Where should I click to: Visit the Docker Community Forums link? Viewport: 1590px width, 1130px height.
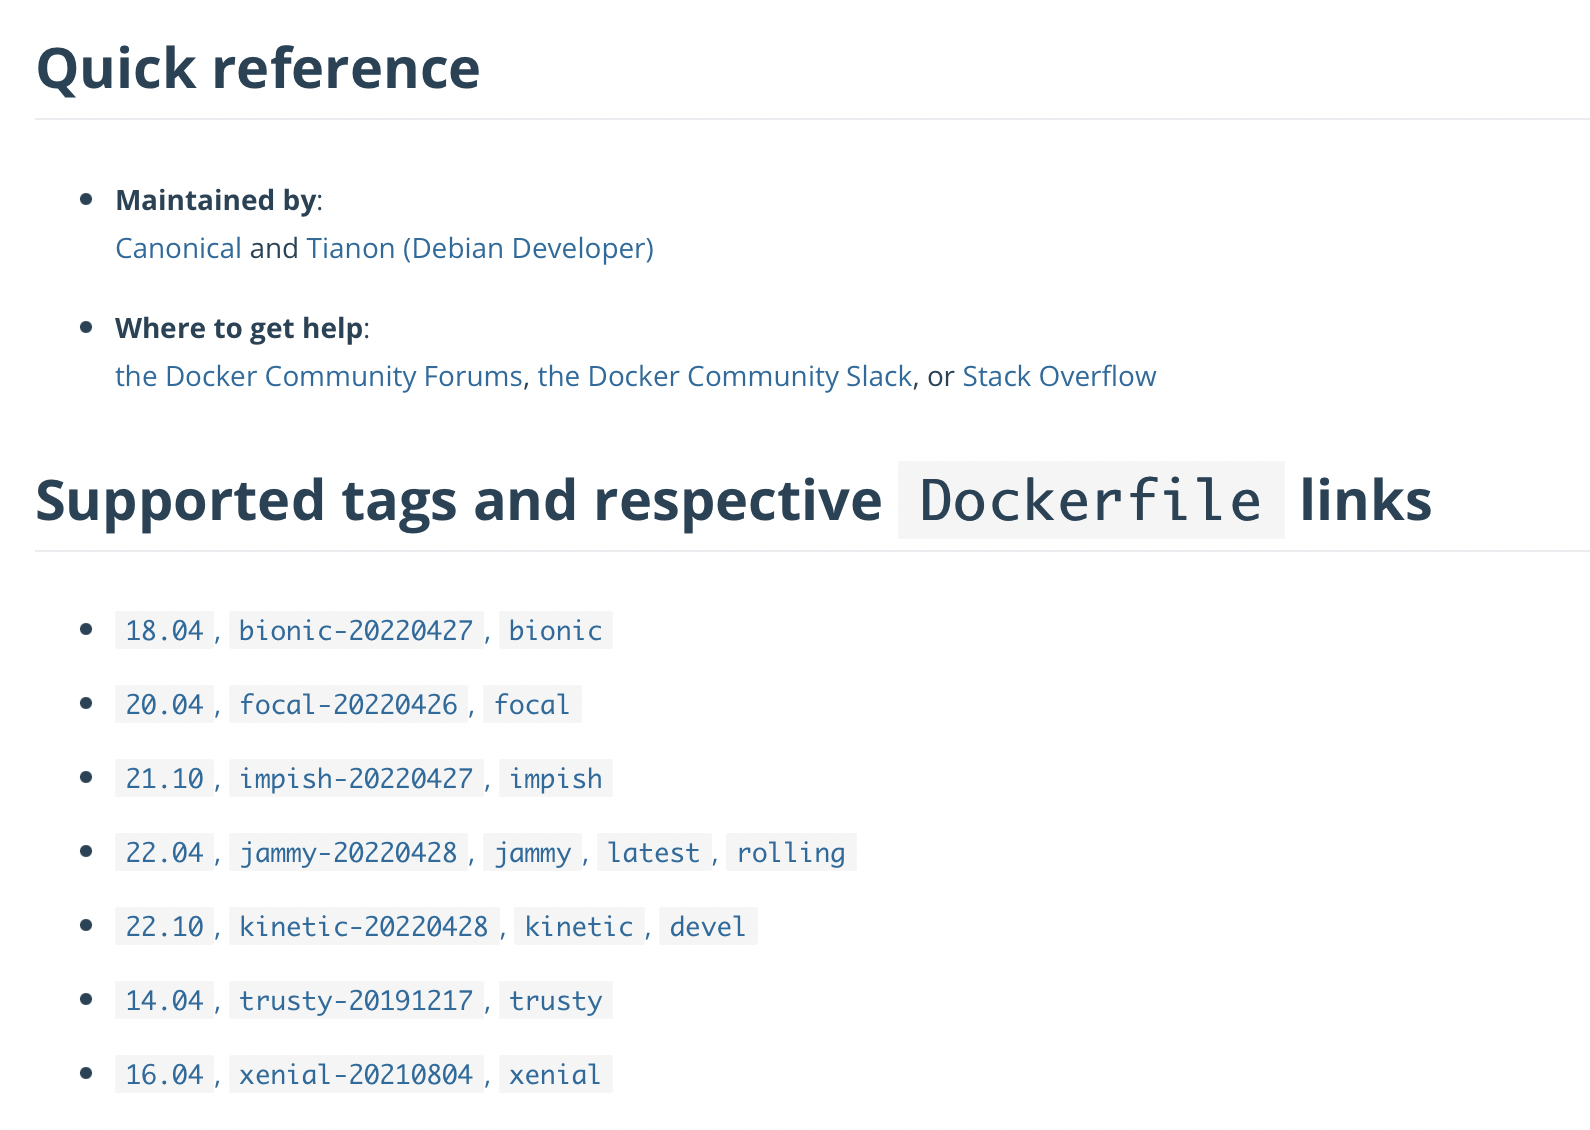(x=319, y=376)
